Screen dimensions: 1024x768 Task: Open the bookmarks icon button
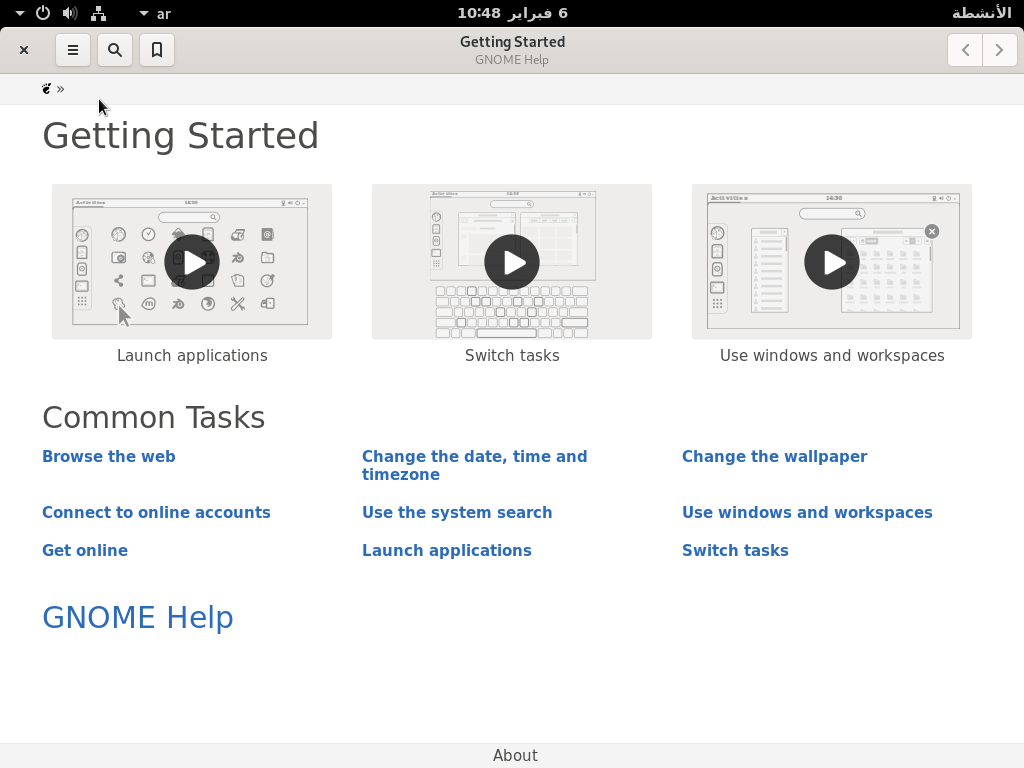tap(157, 50)
